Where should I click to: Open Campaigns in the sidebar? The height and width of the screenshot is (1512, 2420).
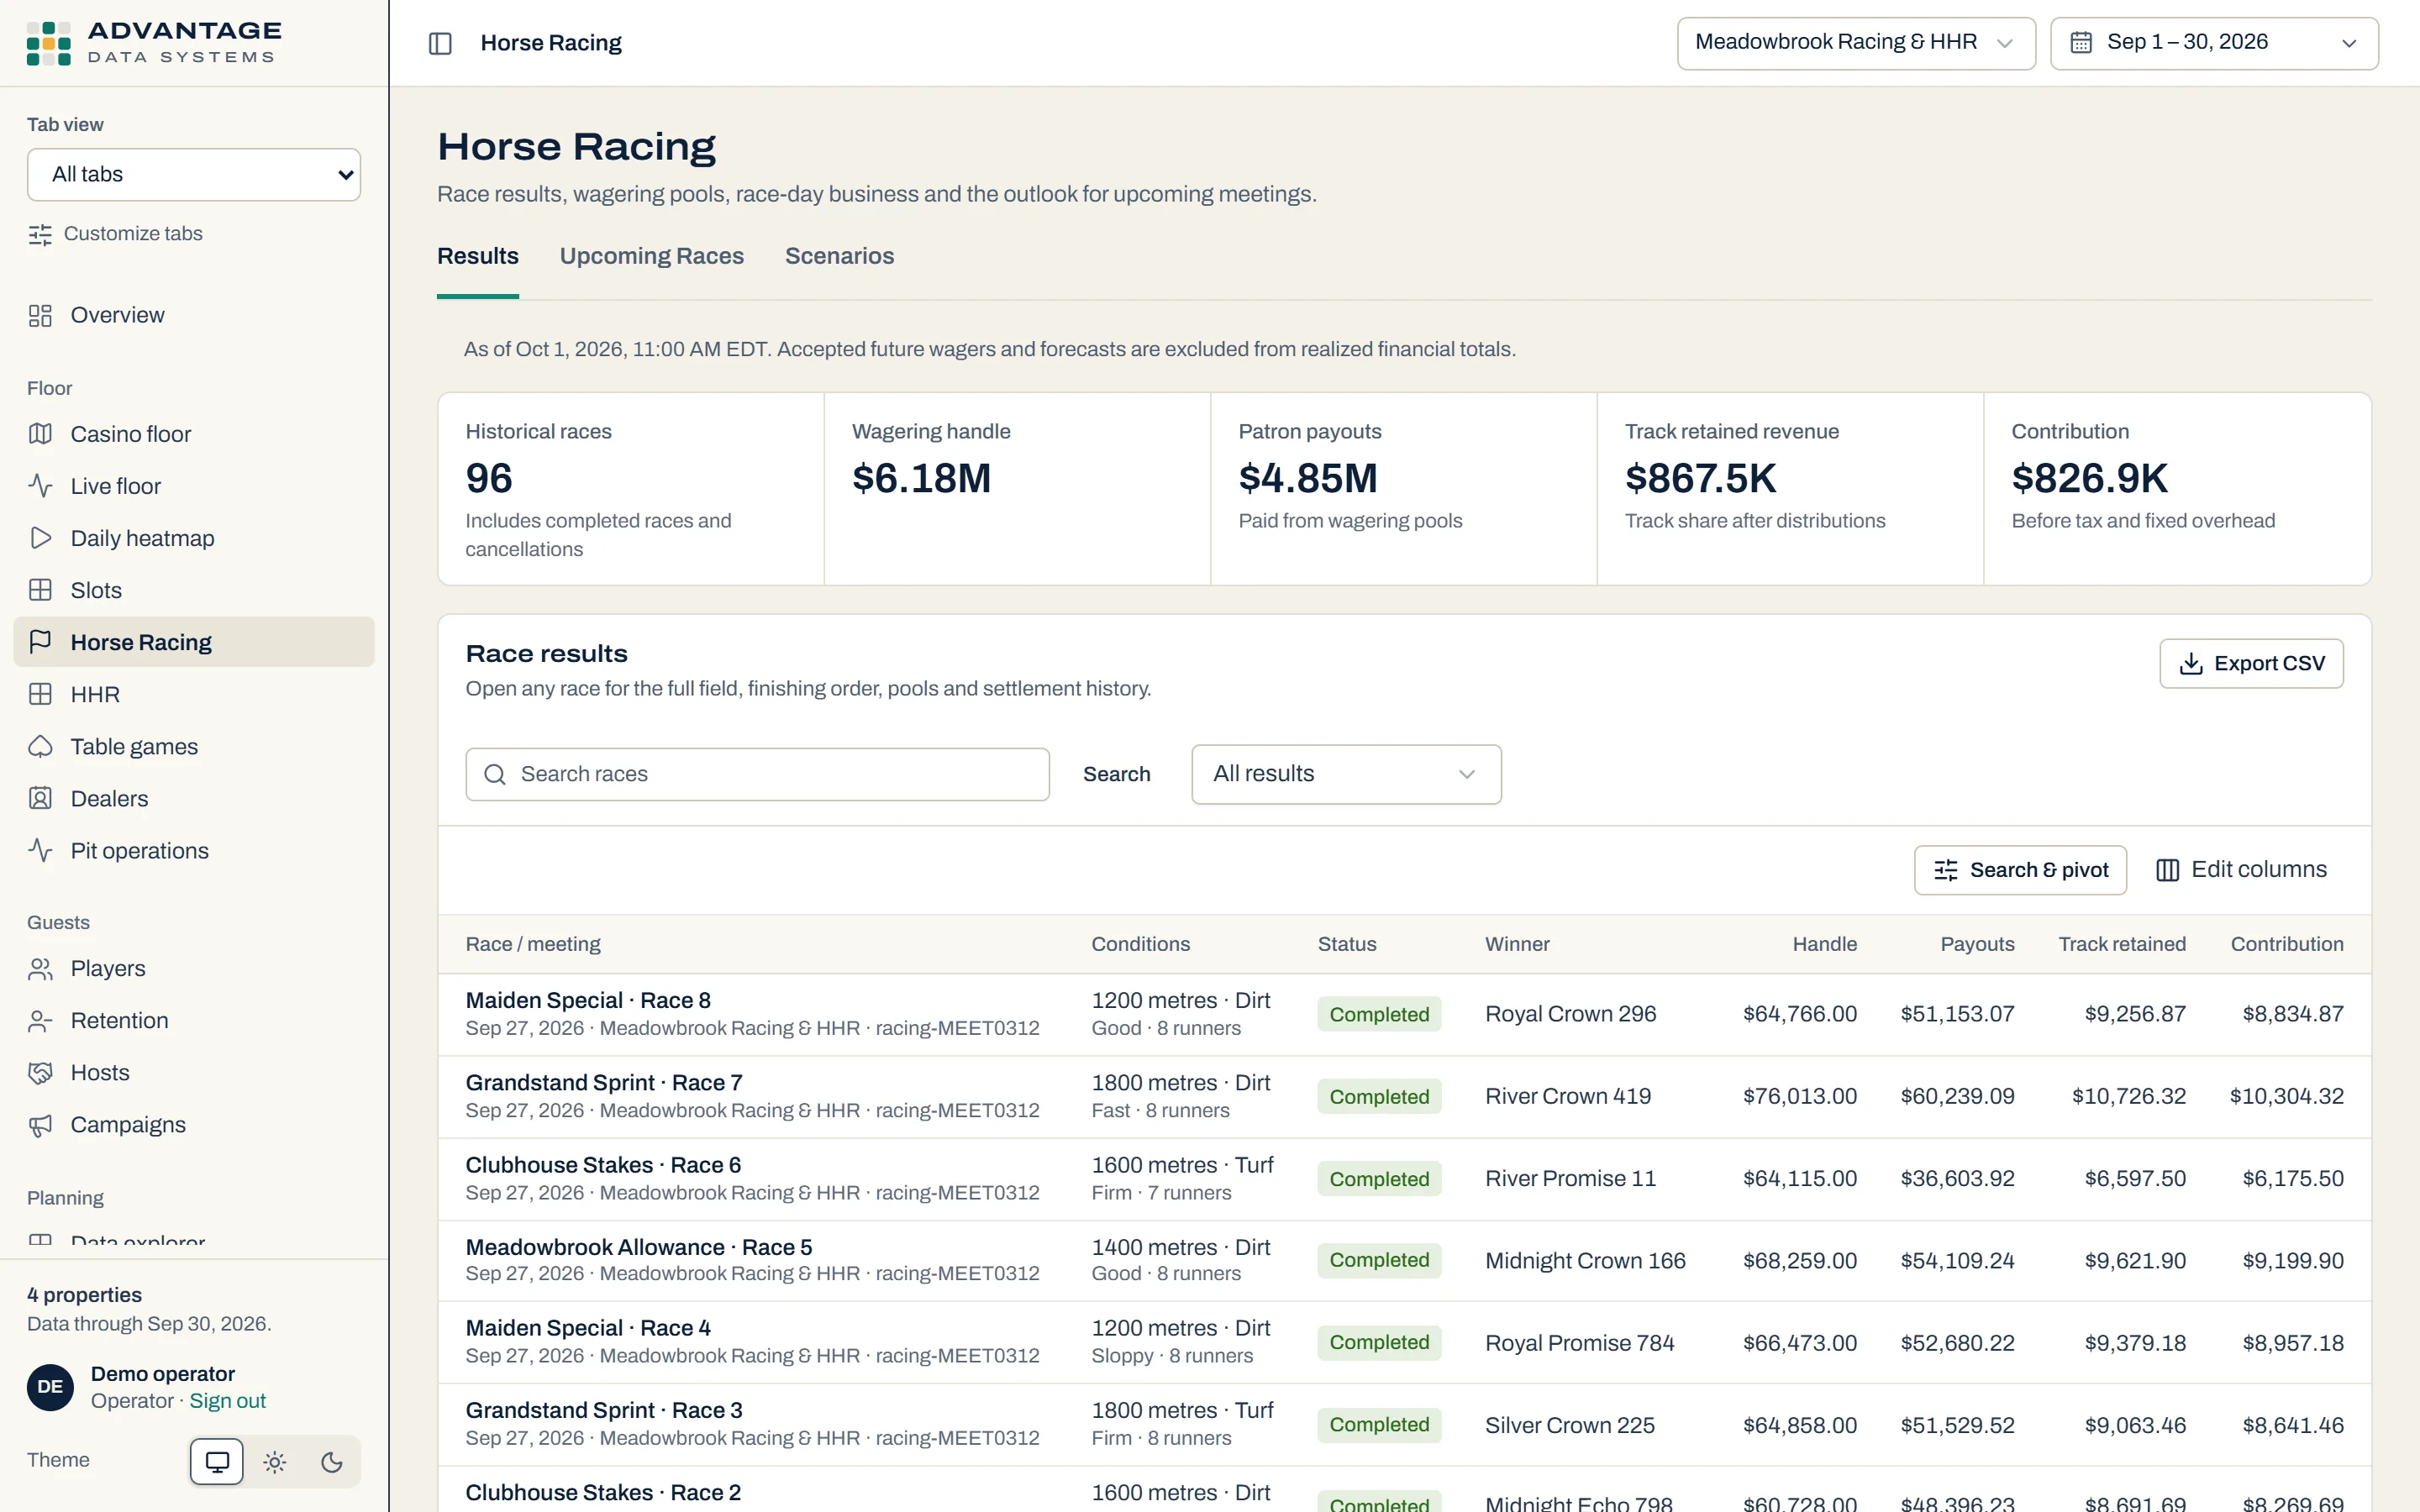[x=194, y=1125]
